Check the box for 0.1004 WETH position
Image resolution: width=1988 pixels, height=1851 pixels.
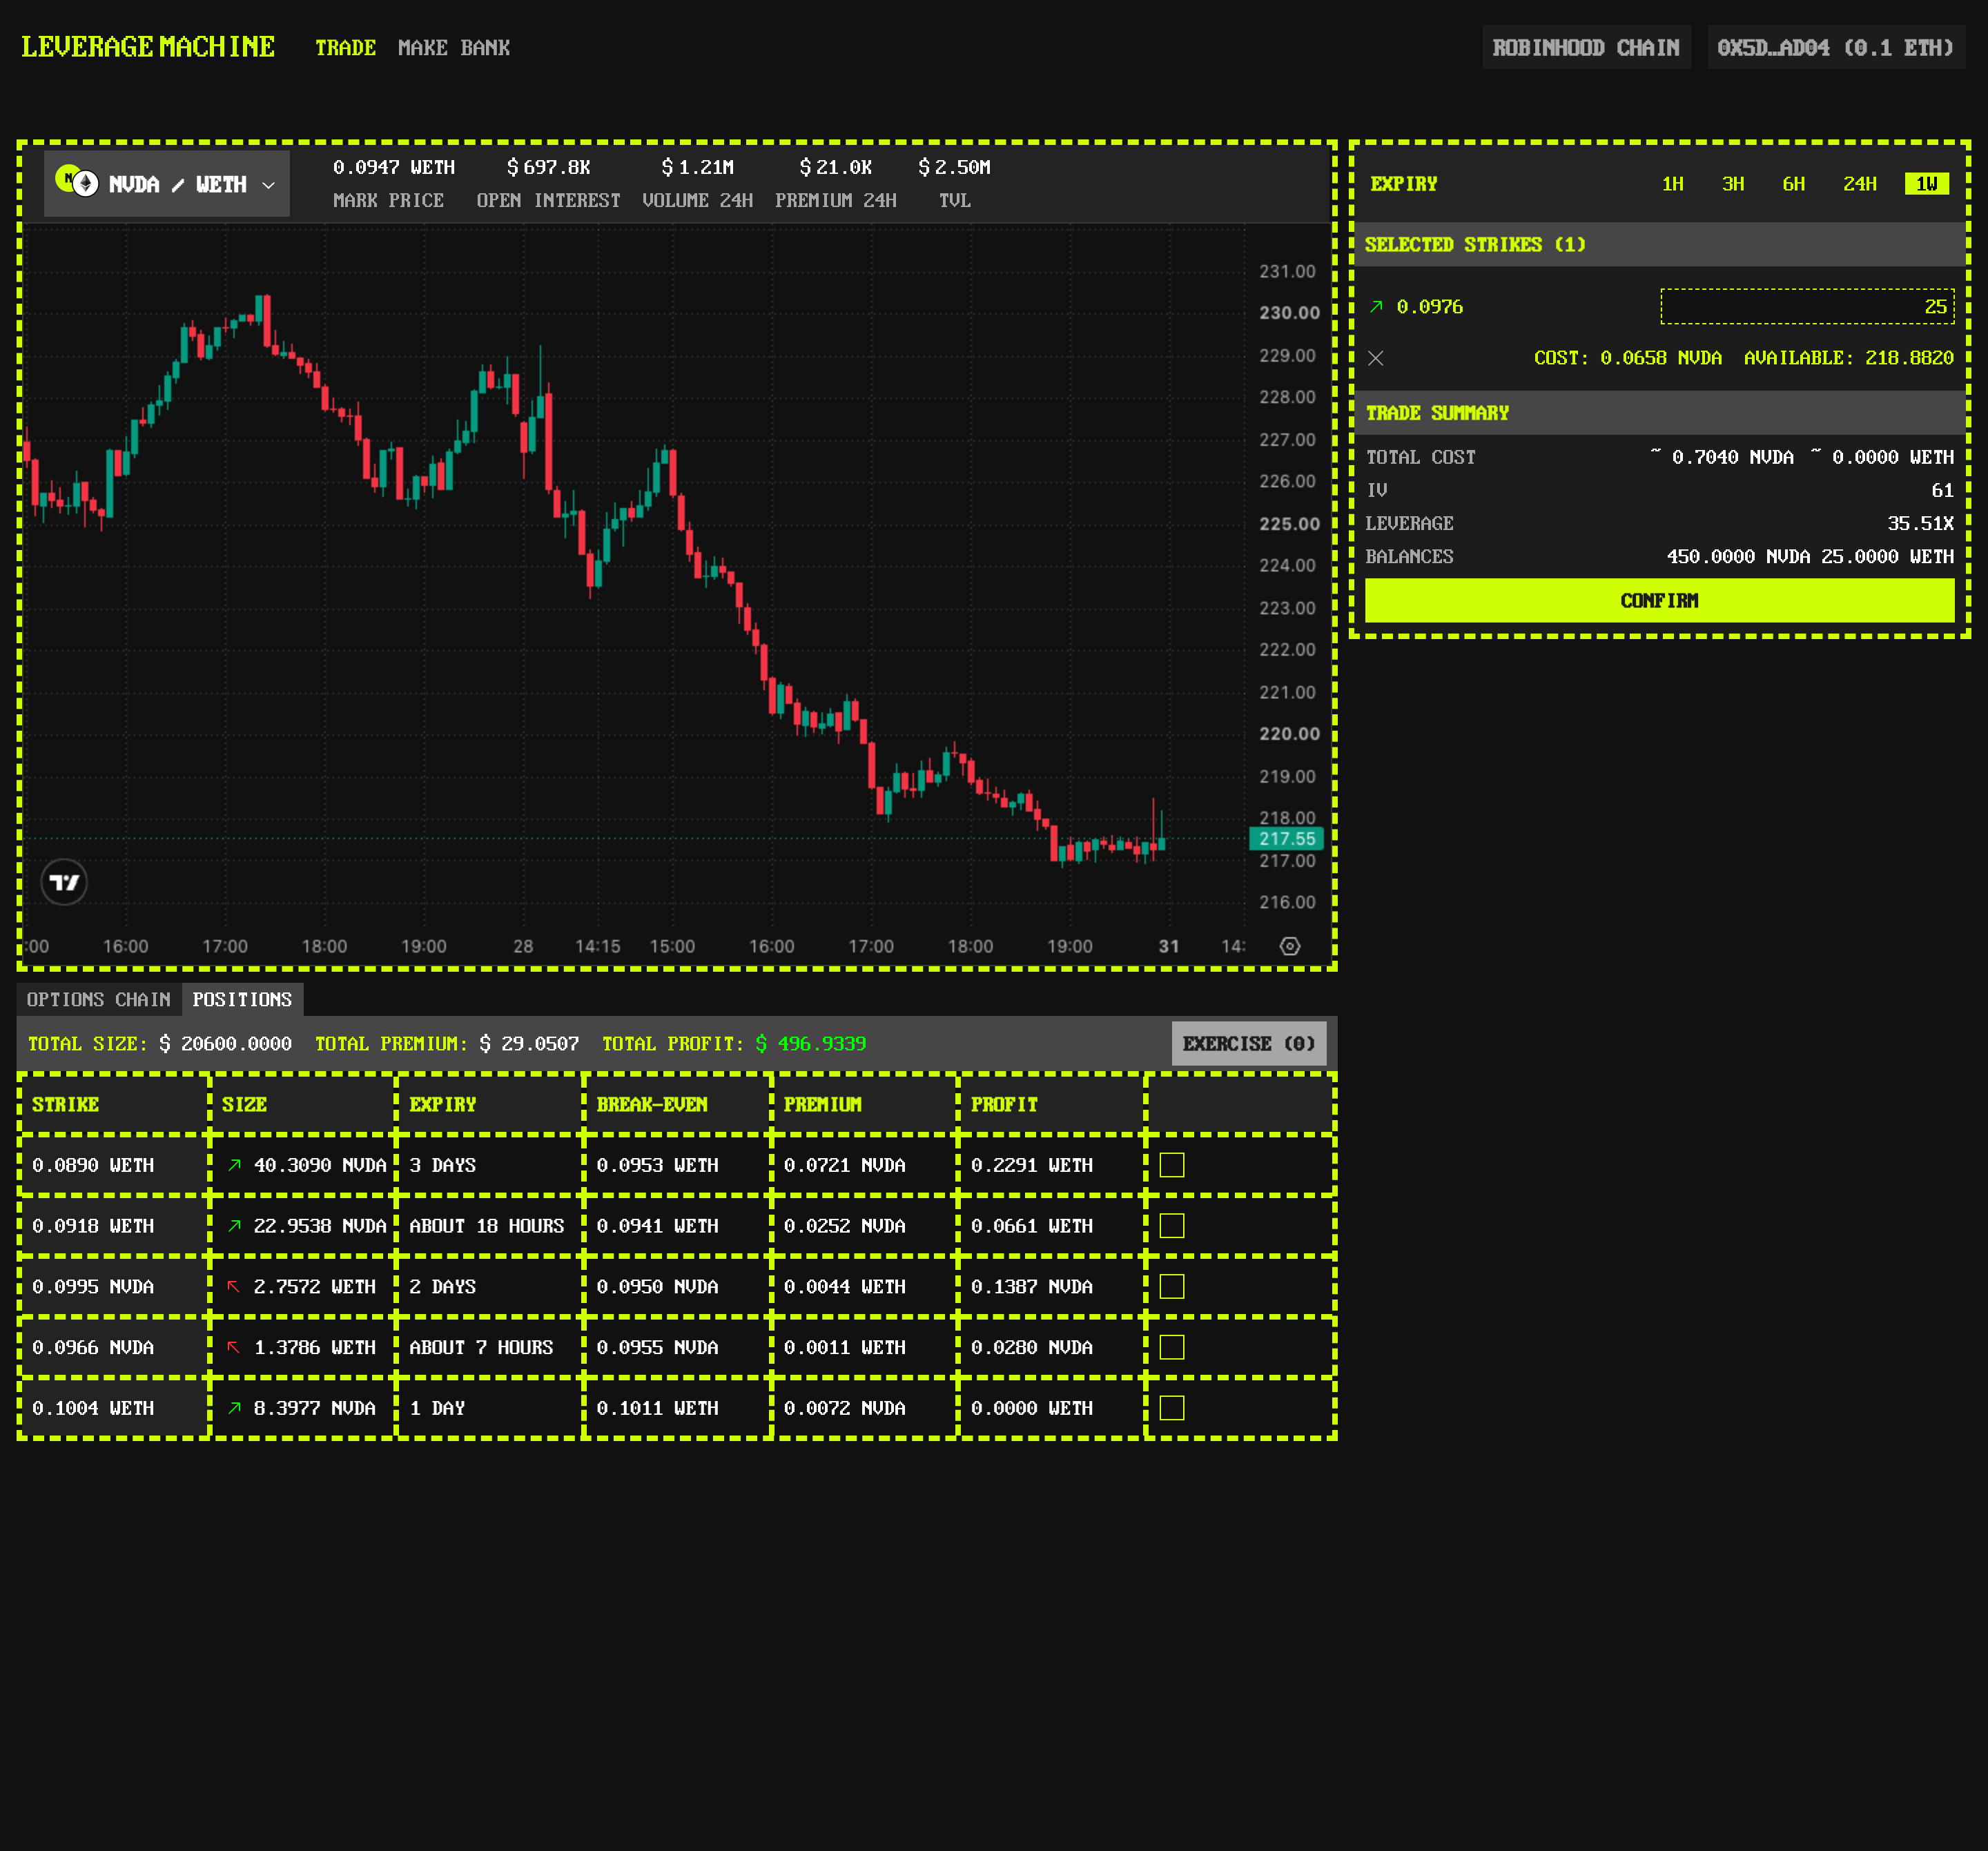[x=1172, y=1408]
